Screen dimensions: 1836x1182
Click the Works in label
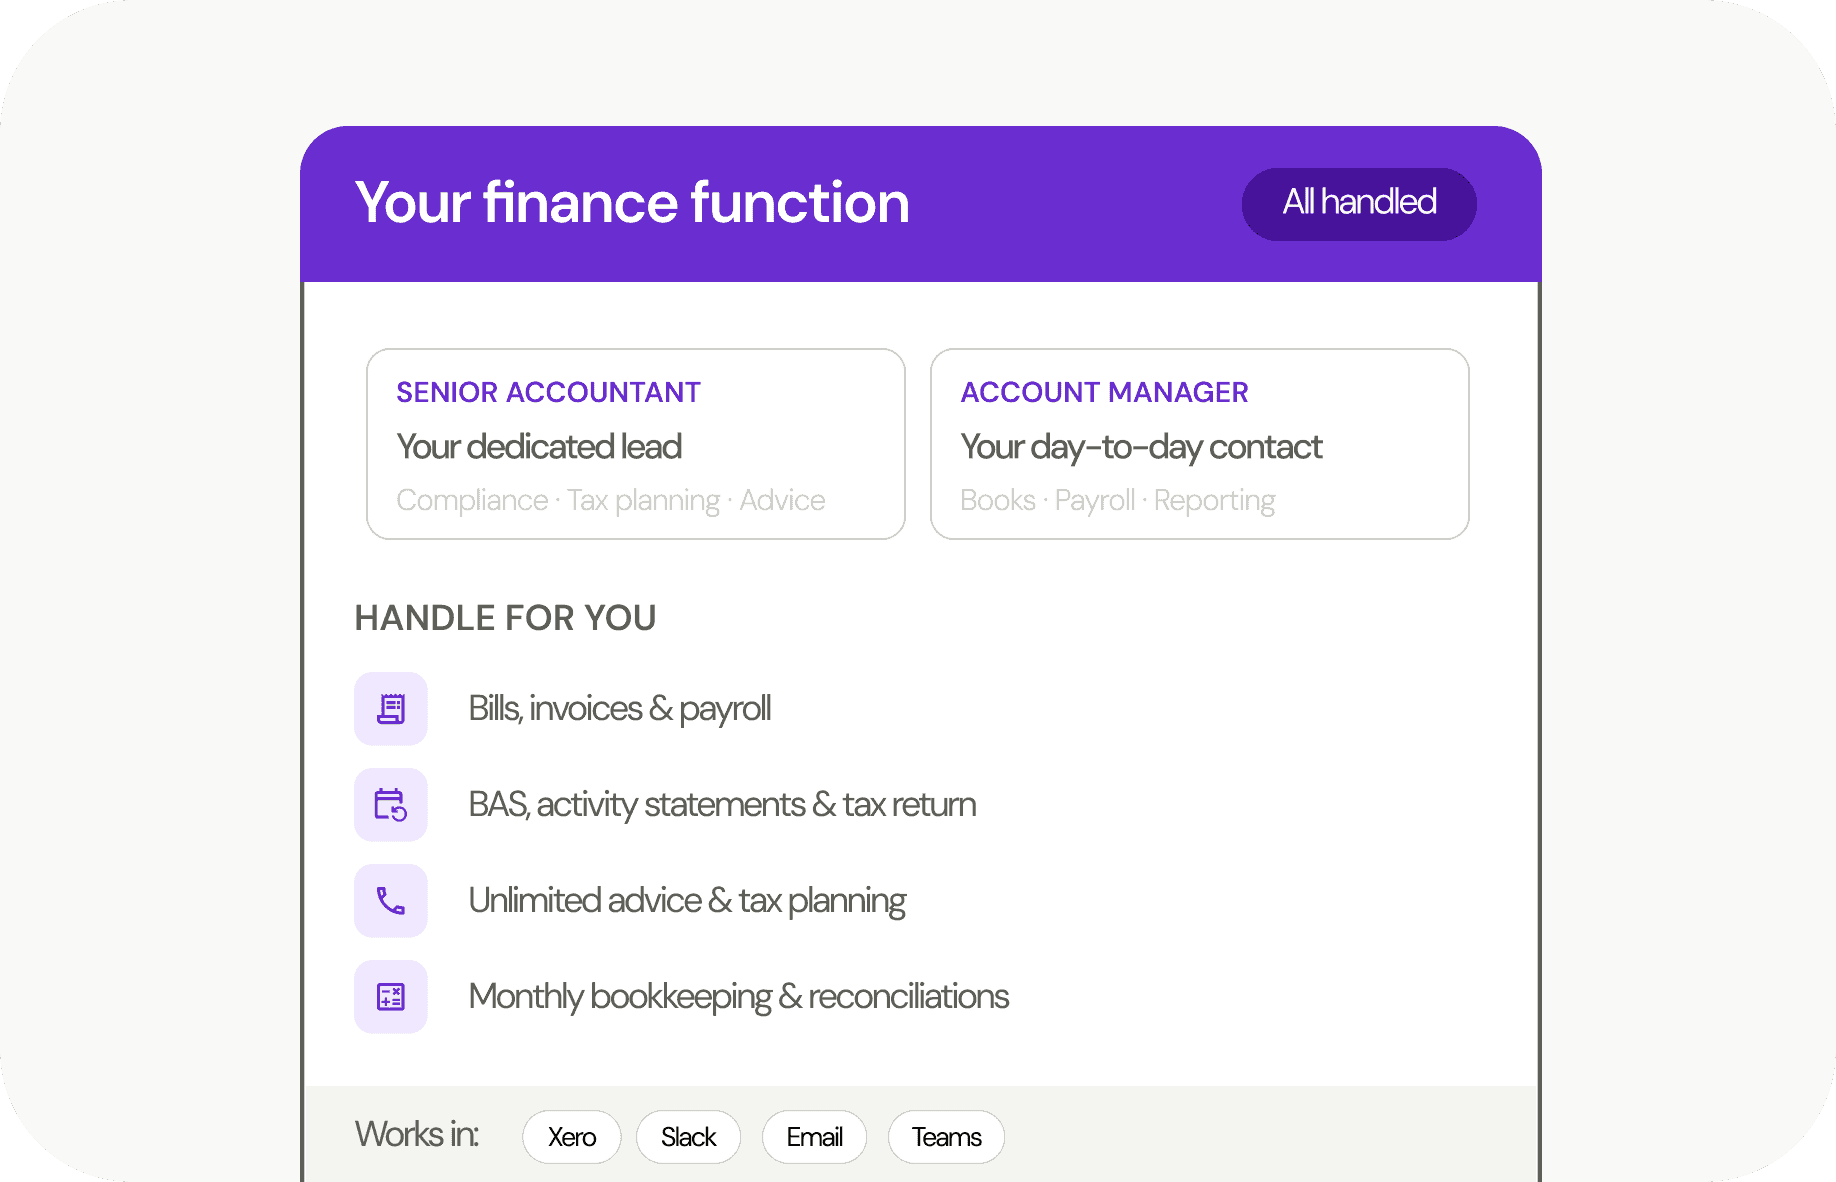click(417, 1135)
